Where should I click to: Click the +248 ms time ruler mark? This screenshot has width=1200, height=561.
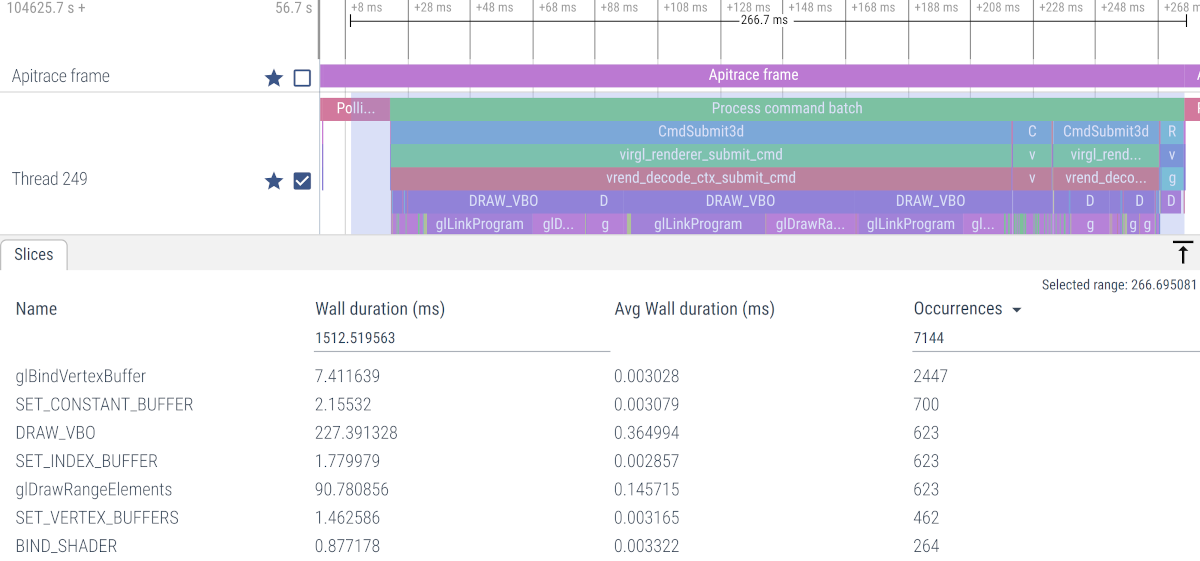tap(1123, 7)
